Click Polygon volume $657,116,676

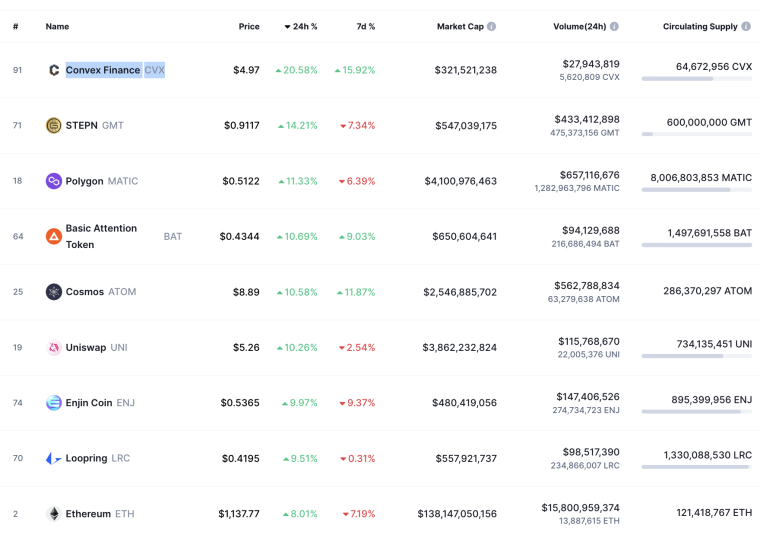point(589,175)
